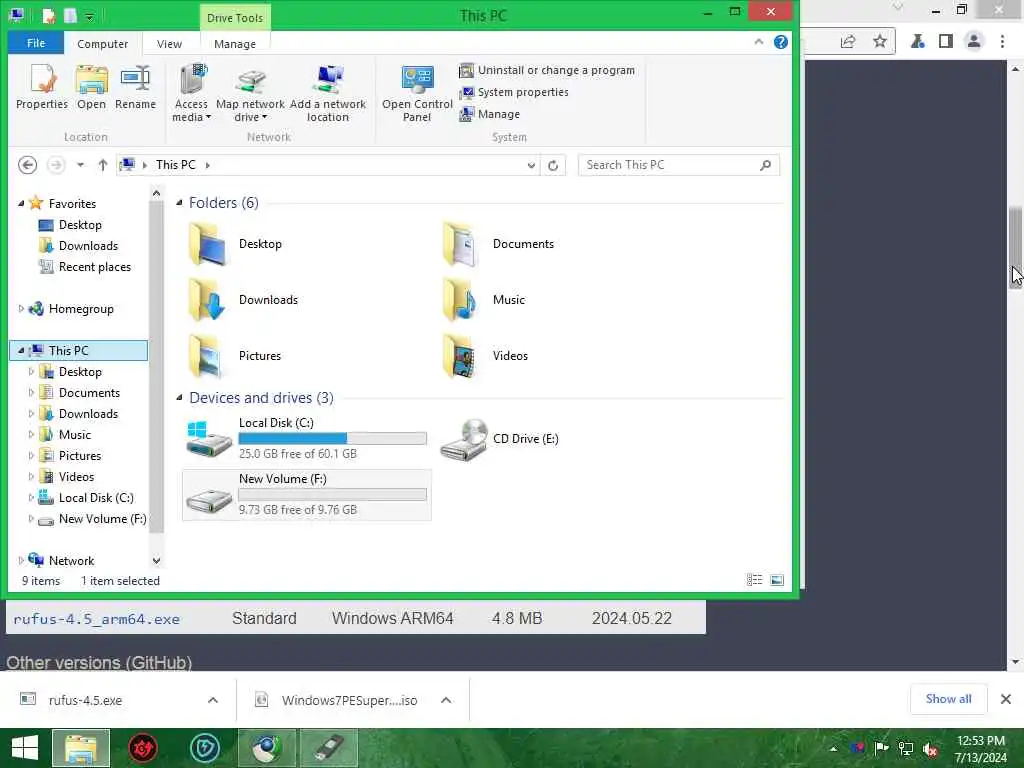Click Show all downloads button
The height and width of the screenshot is (768, 1024).
948,699
